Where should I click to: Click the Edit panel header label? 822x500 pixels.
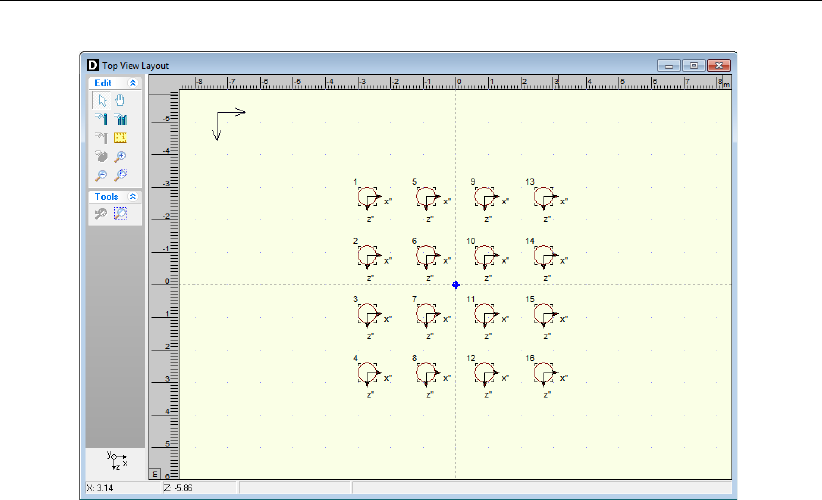point(103,83)
